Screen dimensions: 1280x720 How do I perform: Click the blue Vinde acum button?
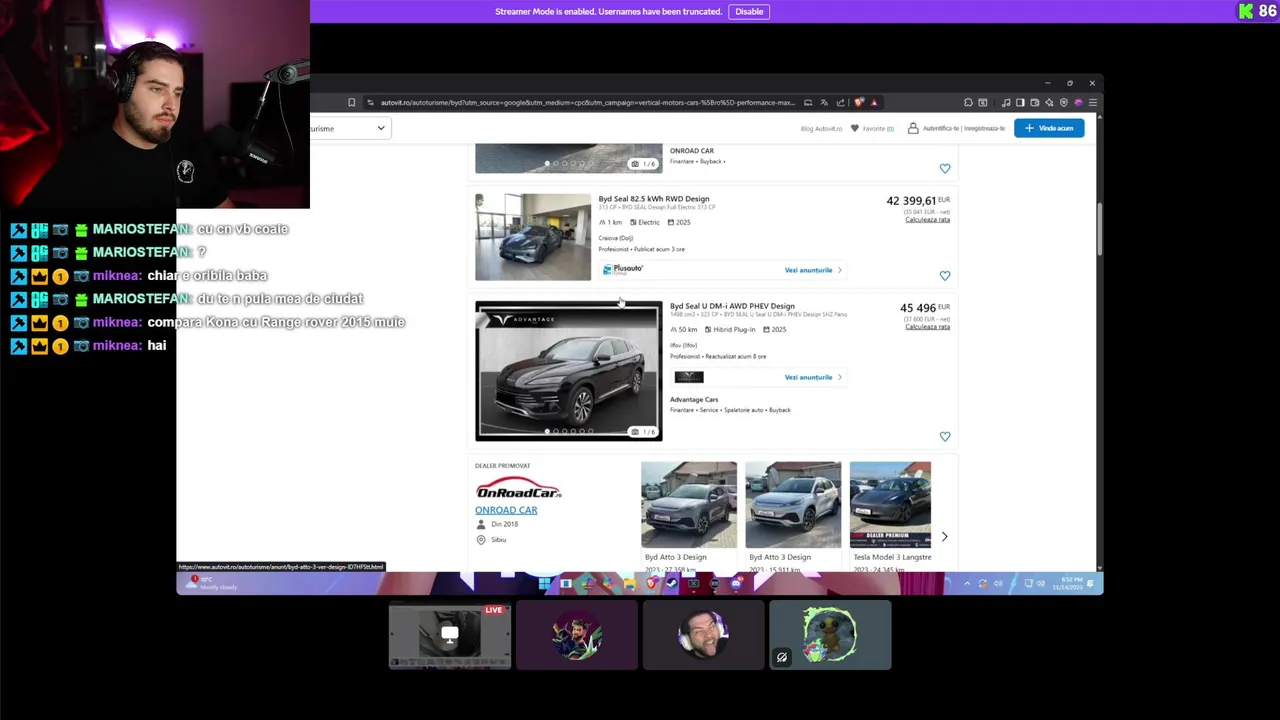[x=1049, y=128]
